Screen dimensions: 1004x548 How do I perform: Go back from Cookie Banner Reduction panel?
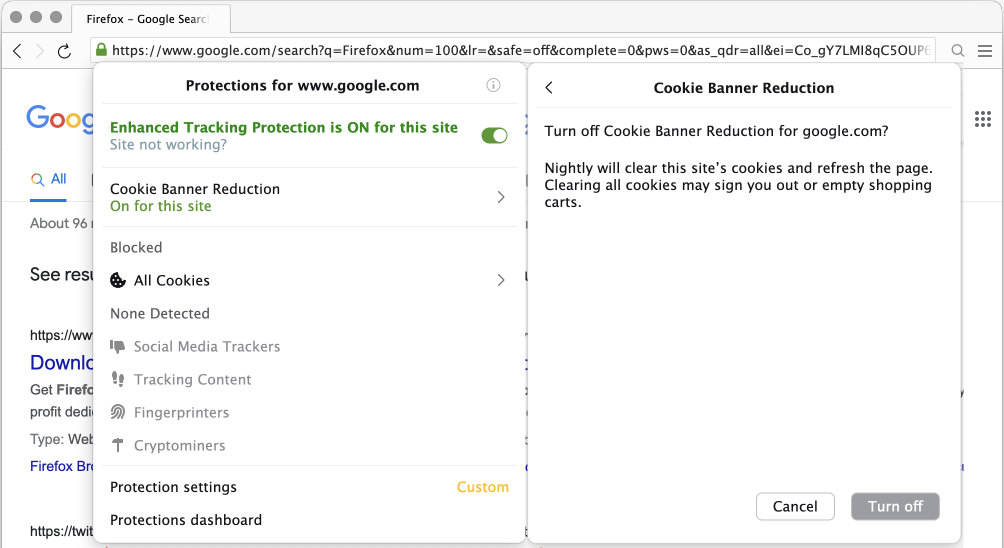tap(549, 88)
